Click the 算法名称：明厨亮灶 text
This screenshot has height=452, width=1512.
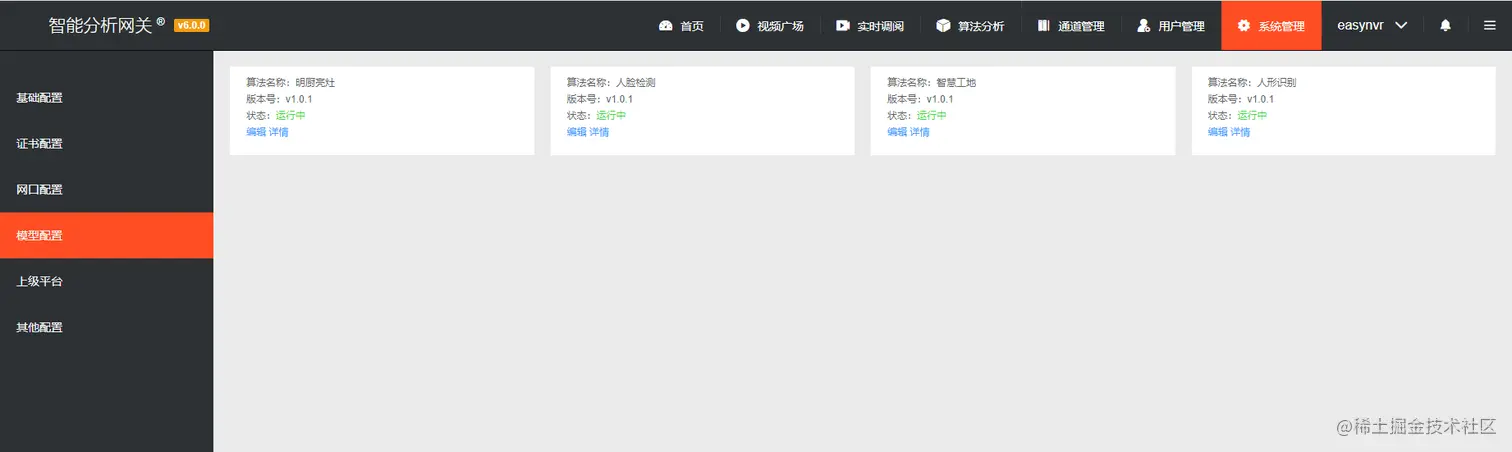[291, 83]
